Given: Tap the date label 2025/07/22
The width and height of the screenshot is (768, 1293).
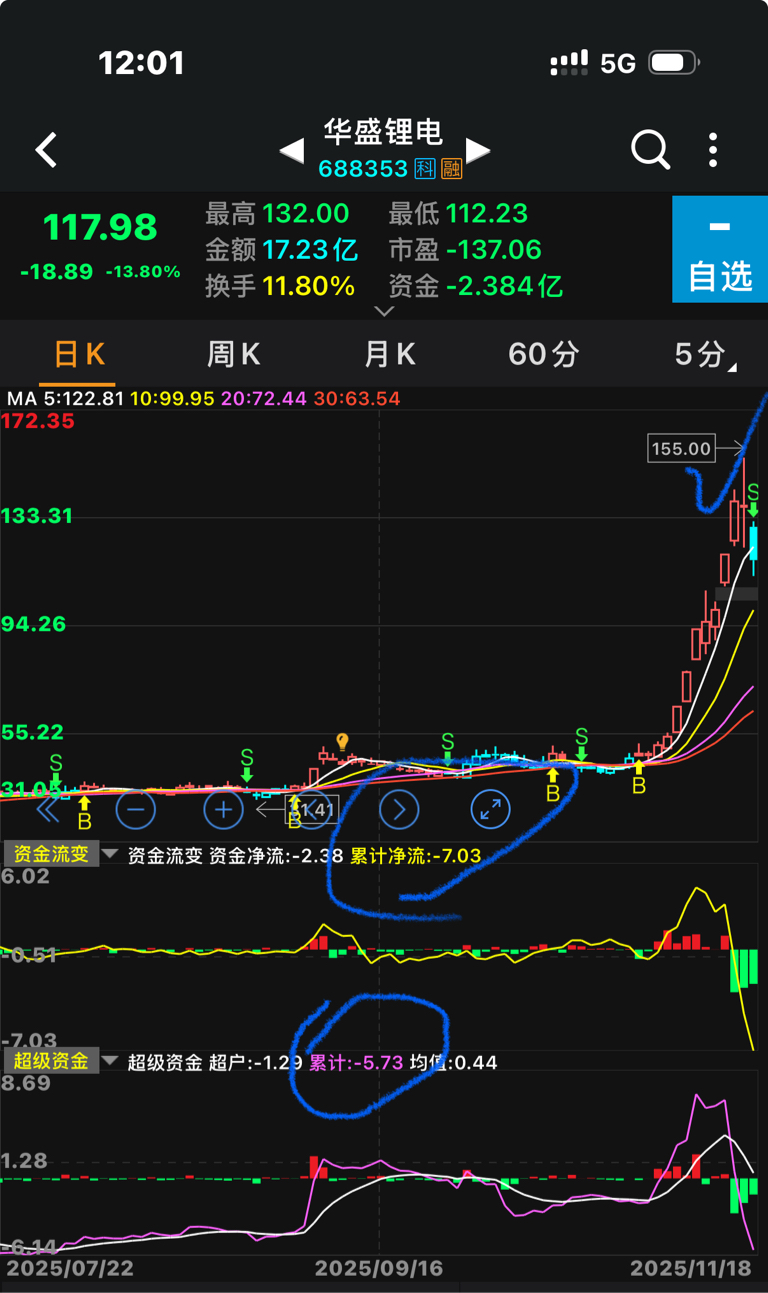Looking at the screenshot, I should tap(70, 1268).
